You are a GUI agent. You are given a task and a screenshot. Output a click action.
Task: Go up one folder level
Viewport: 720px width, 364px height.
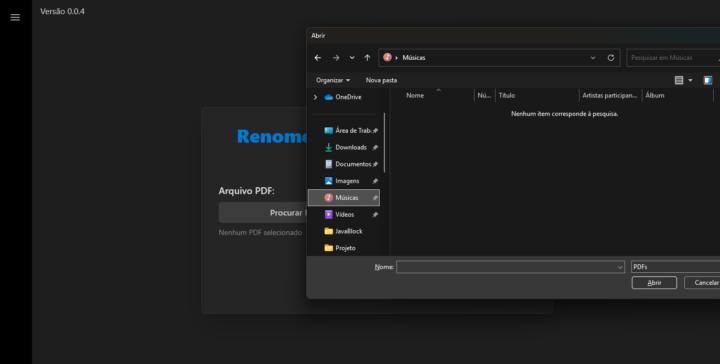(x=367, y=58)
